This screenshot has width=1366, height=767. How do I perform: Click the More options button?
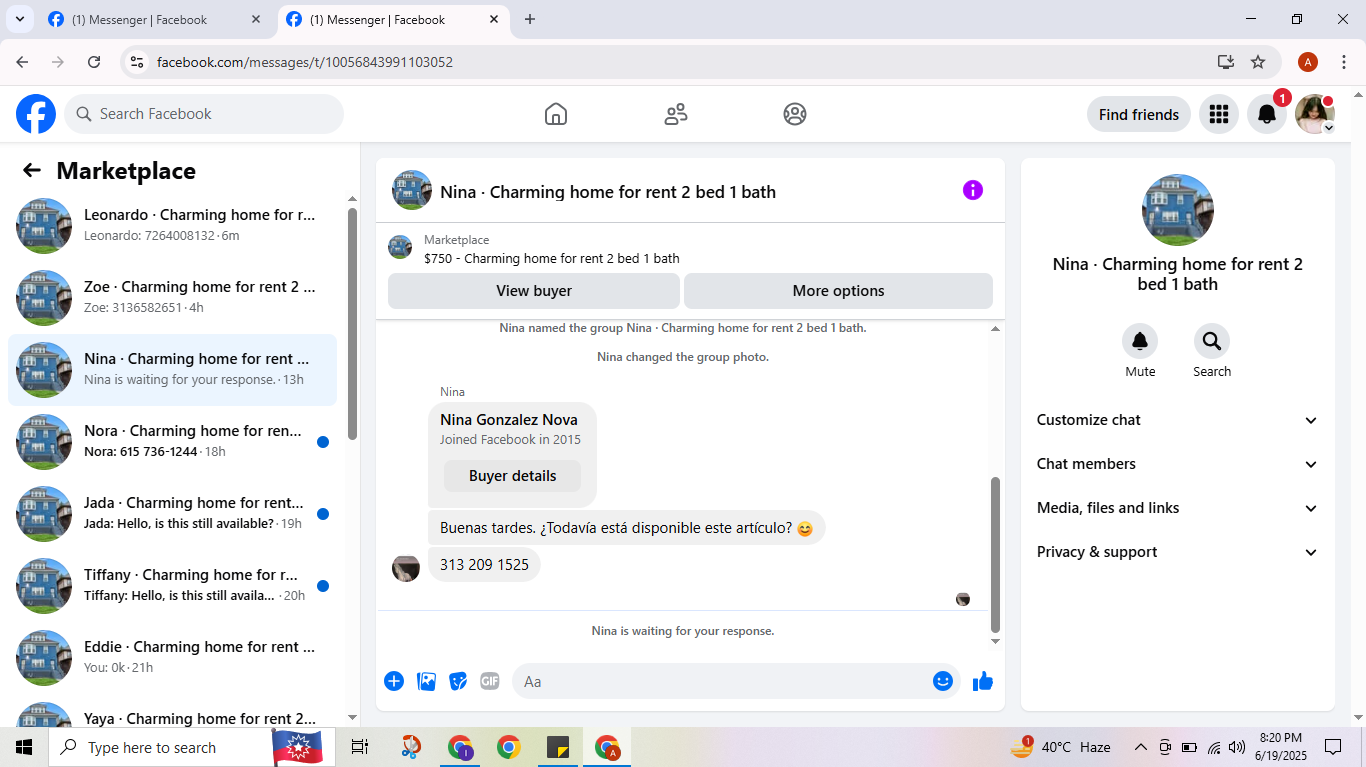coord(838,291)
